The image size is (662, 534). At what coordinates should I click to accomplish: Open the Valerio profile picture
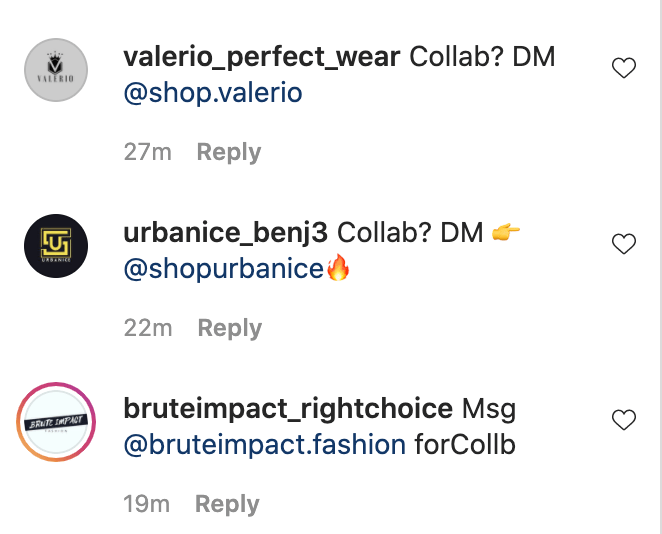point(56,70)
